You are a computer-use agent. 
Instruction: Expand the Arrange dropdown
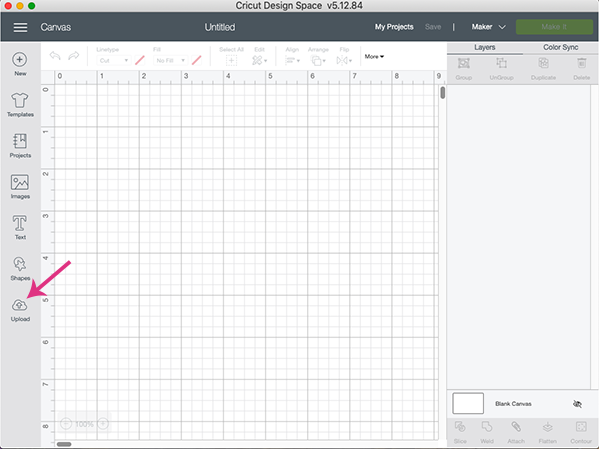(318, 60)
